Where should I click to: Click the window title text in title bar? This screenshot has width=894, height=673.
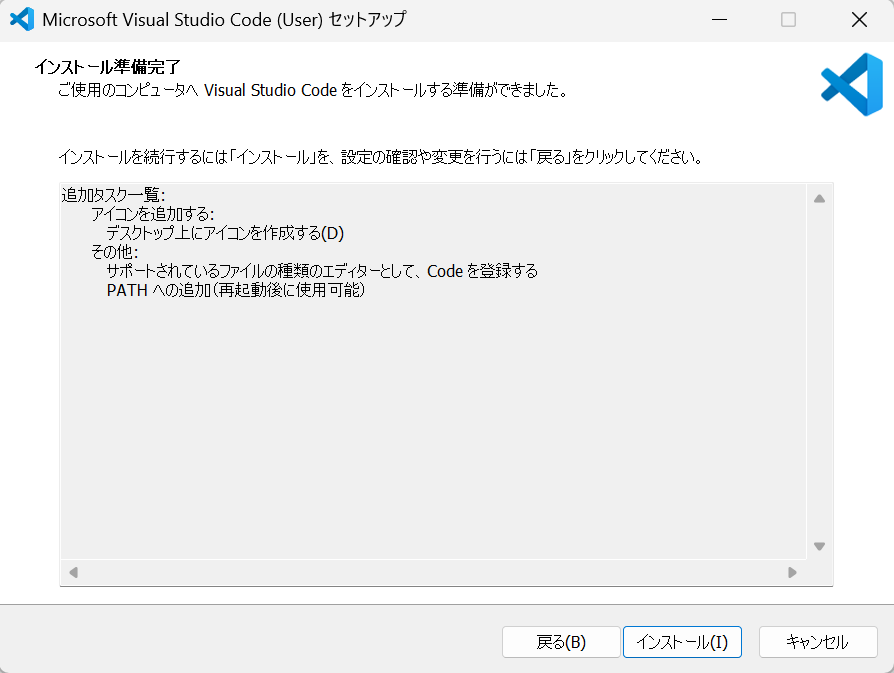click(224, 20)
